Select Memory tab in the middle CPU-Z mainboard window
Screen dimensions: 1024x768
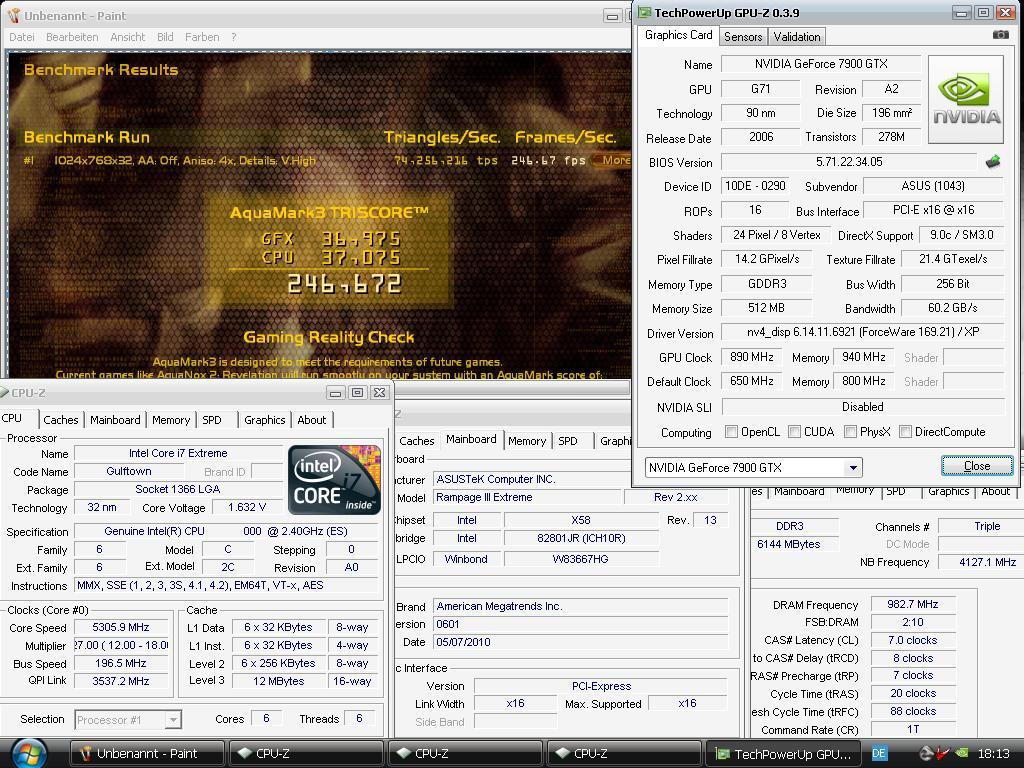(x=526, y=441)
